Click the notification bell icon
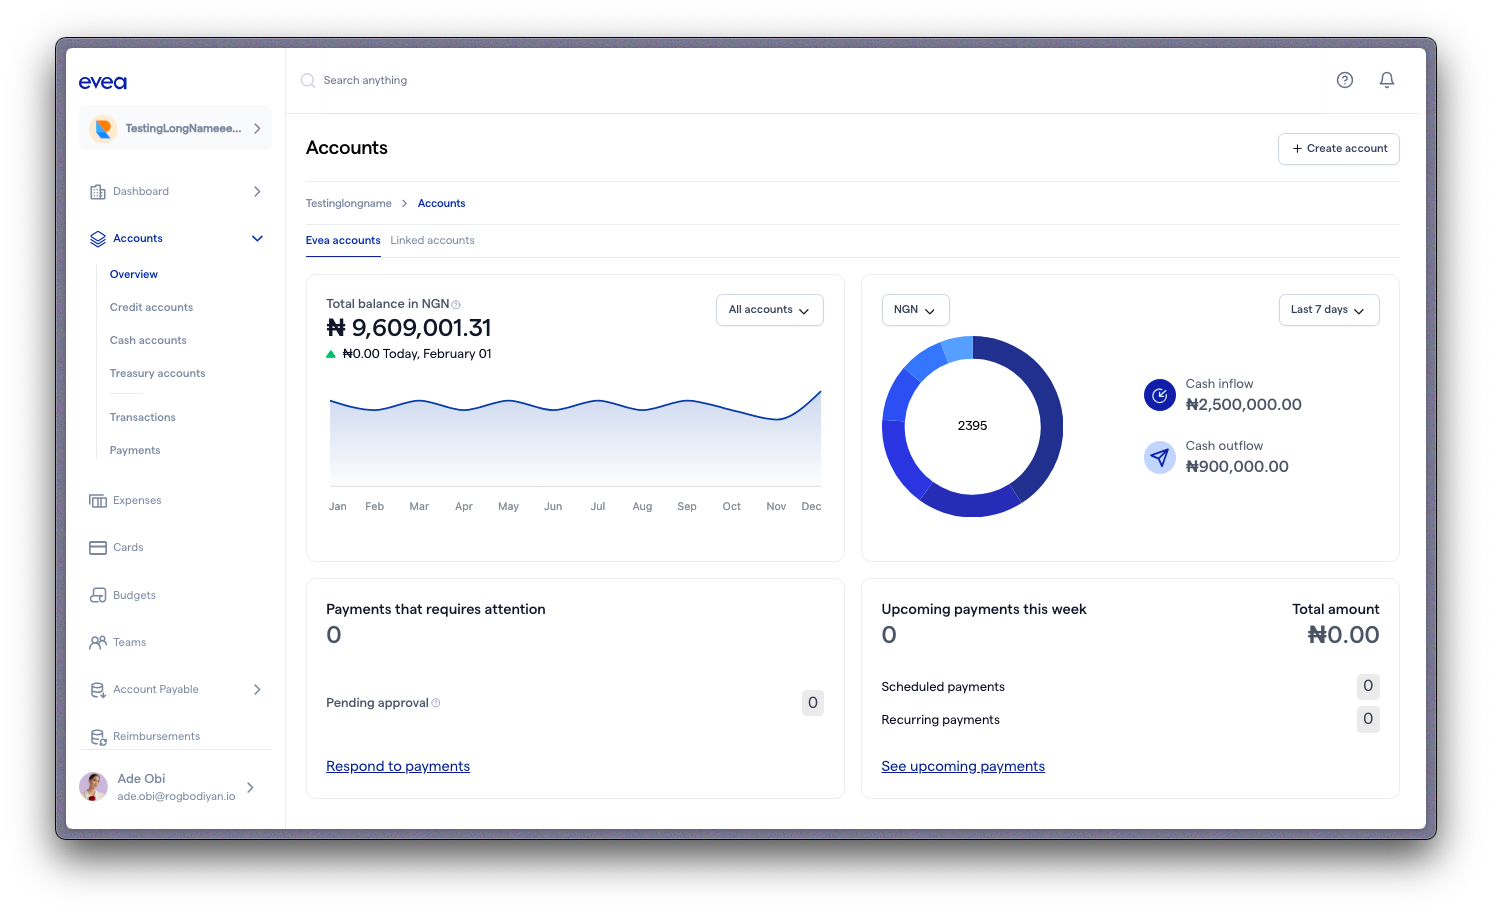Viewport: 1492px width, 913px height. (1387, 80)
